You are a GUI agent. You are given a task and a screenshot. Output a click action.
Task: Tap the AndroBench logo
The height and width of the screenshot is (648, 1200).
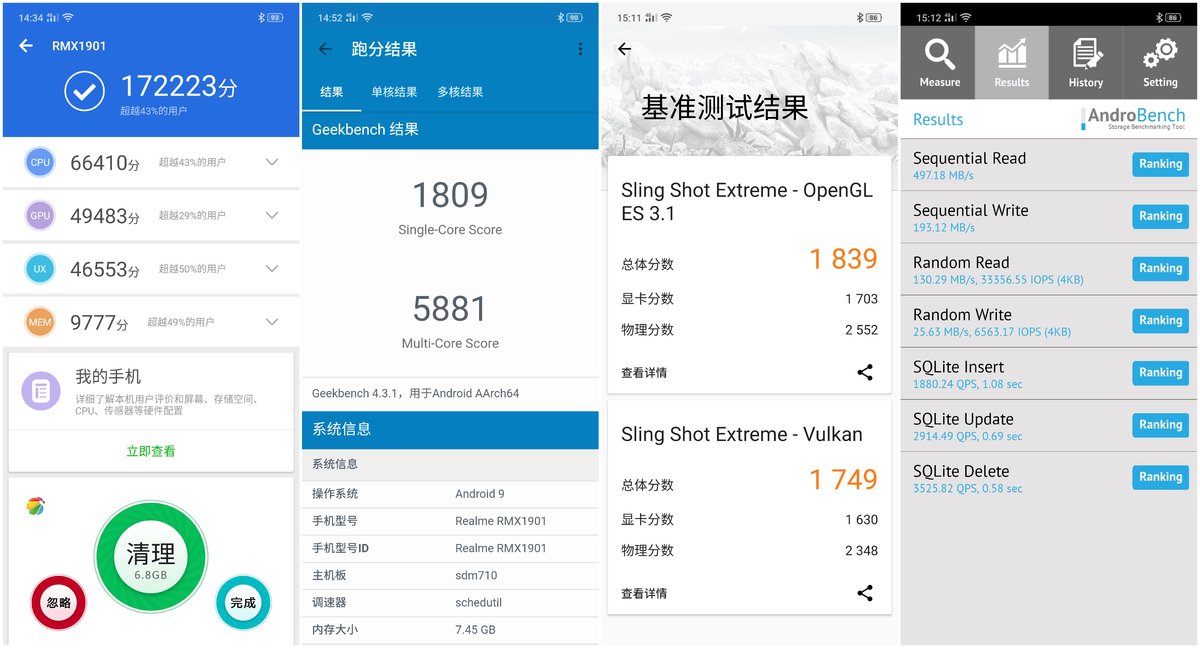point(1133,119)
